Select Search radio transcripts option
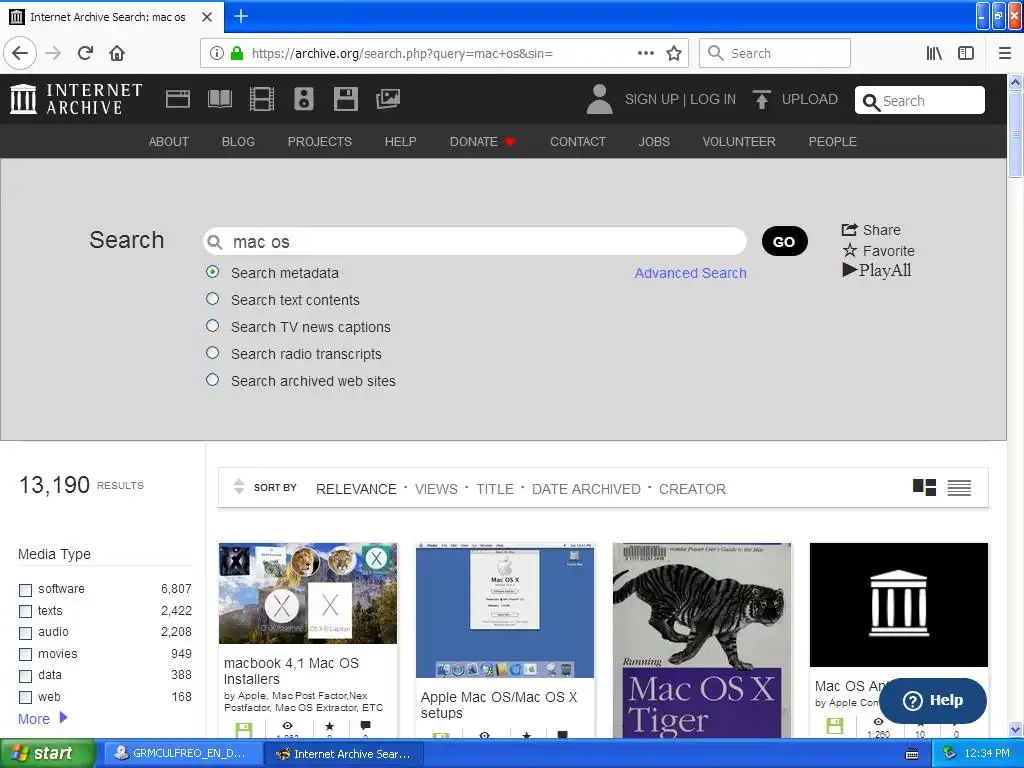Viewport: 1024px width, 768px height. click(x=212, y=353)
